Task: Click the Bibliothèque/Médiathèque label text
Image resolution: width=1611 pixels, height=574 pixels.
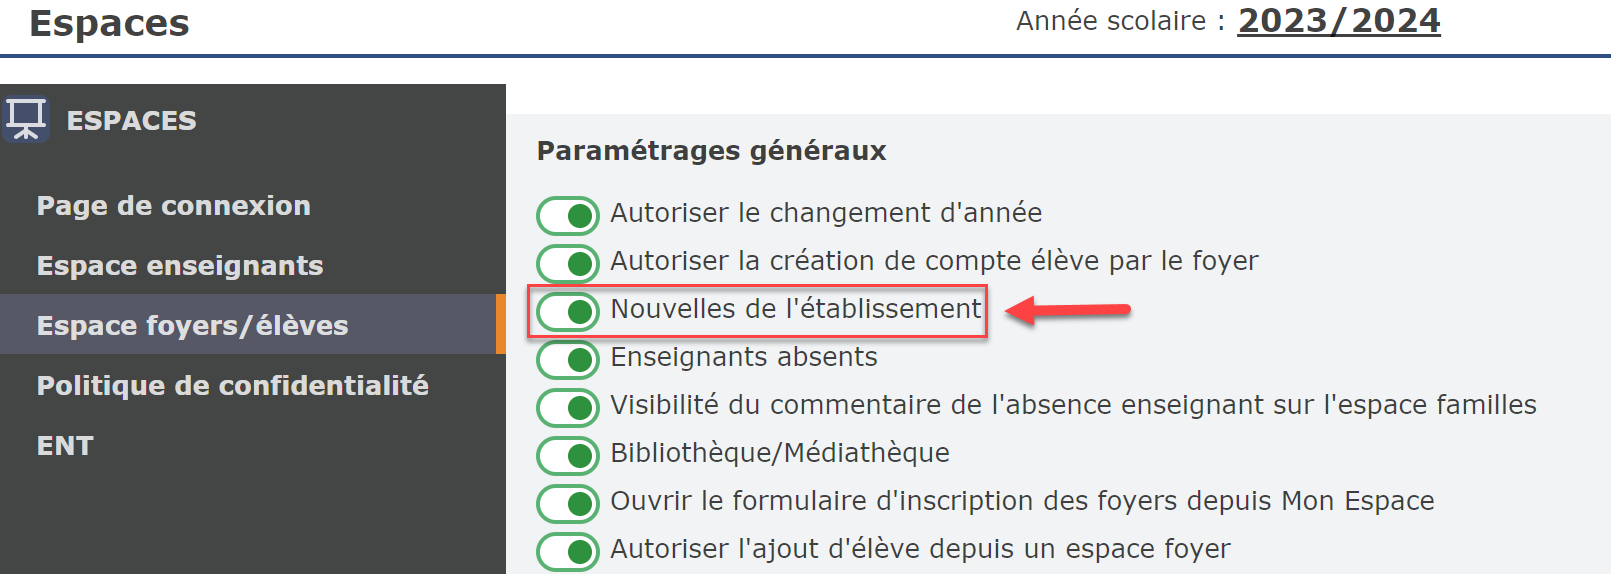Action: point(780,453)
